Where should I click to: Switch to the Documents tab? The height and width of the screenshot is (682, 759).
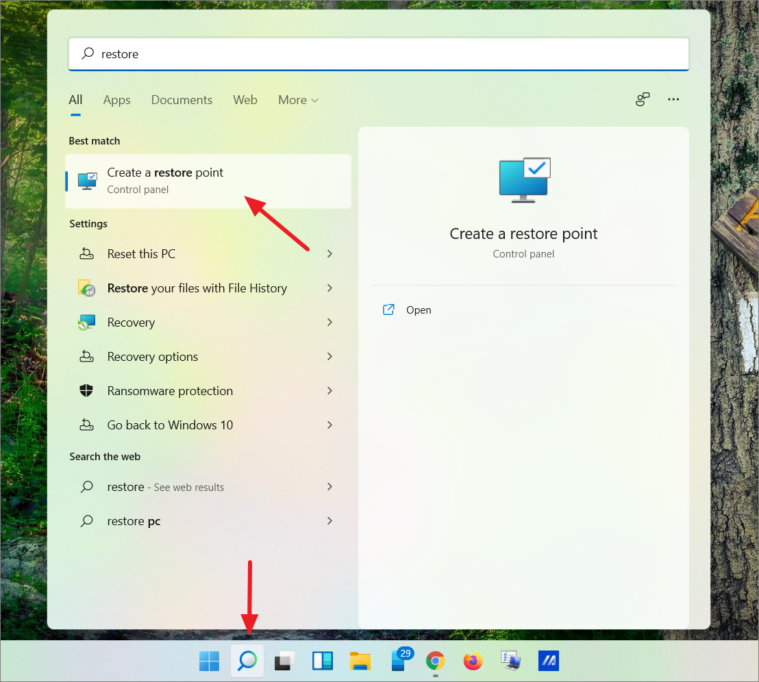tap(182, 100)
